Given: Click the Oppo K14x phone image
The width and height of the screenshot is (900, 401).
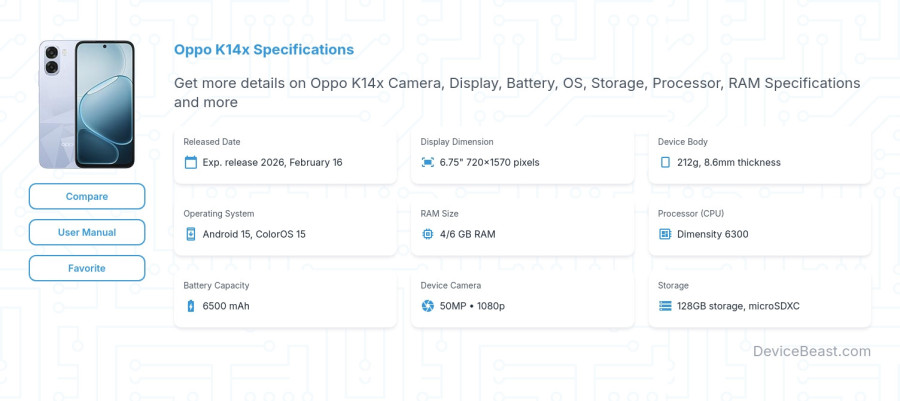Looking at the screenshot, I should coord(87,104).
